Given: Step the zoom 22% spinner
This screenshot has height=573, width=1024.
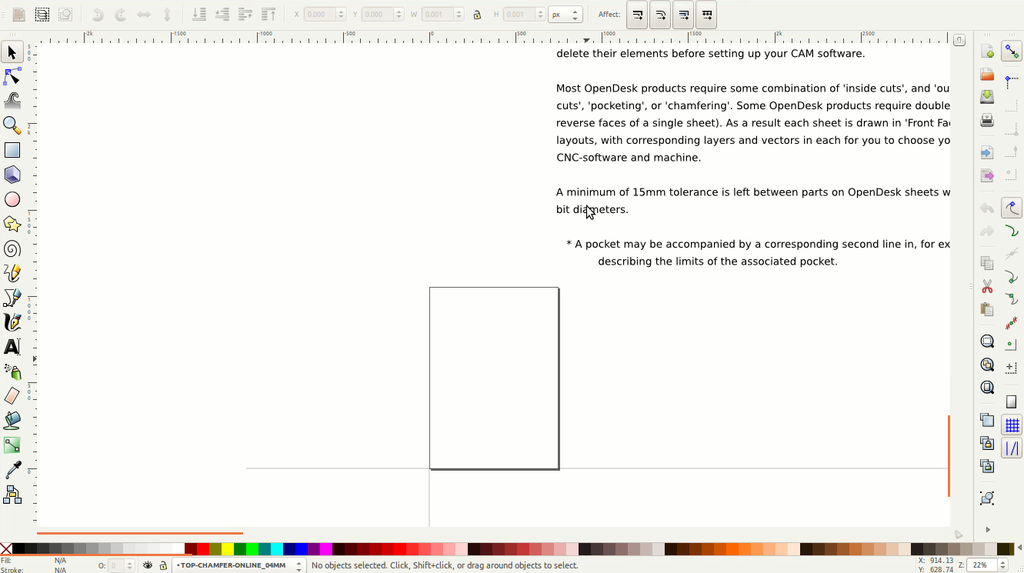Looking at the screenshot, I should [x=1002, y=565].
